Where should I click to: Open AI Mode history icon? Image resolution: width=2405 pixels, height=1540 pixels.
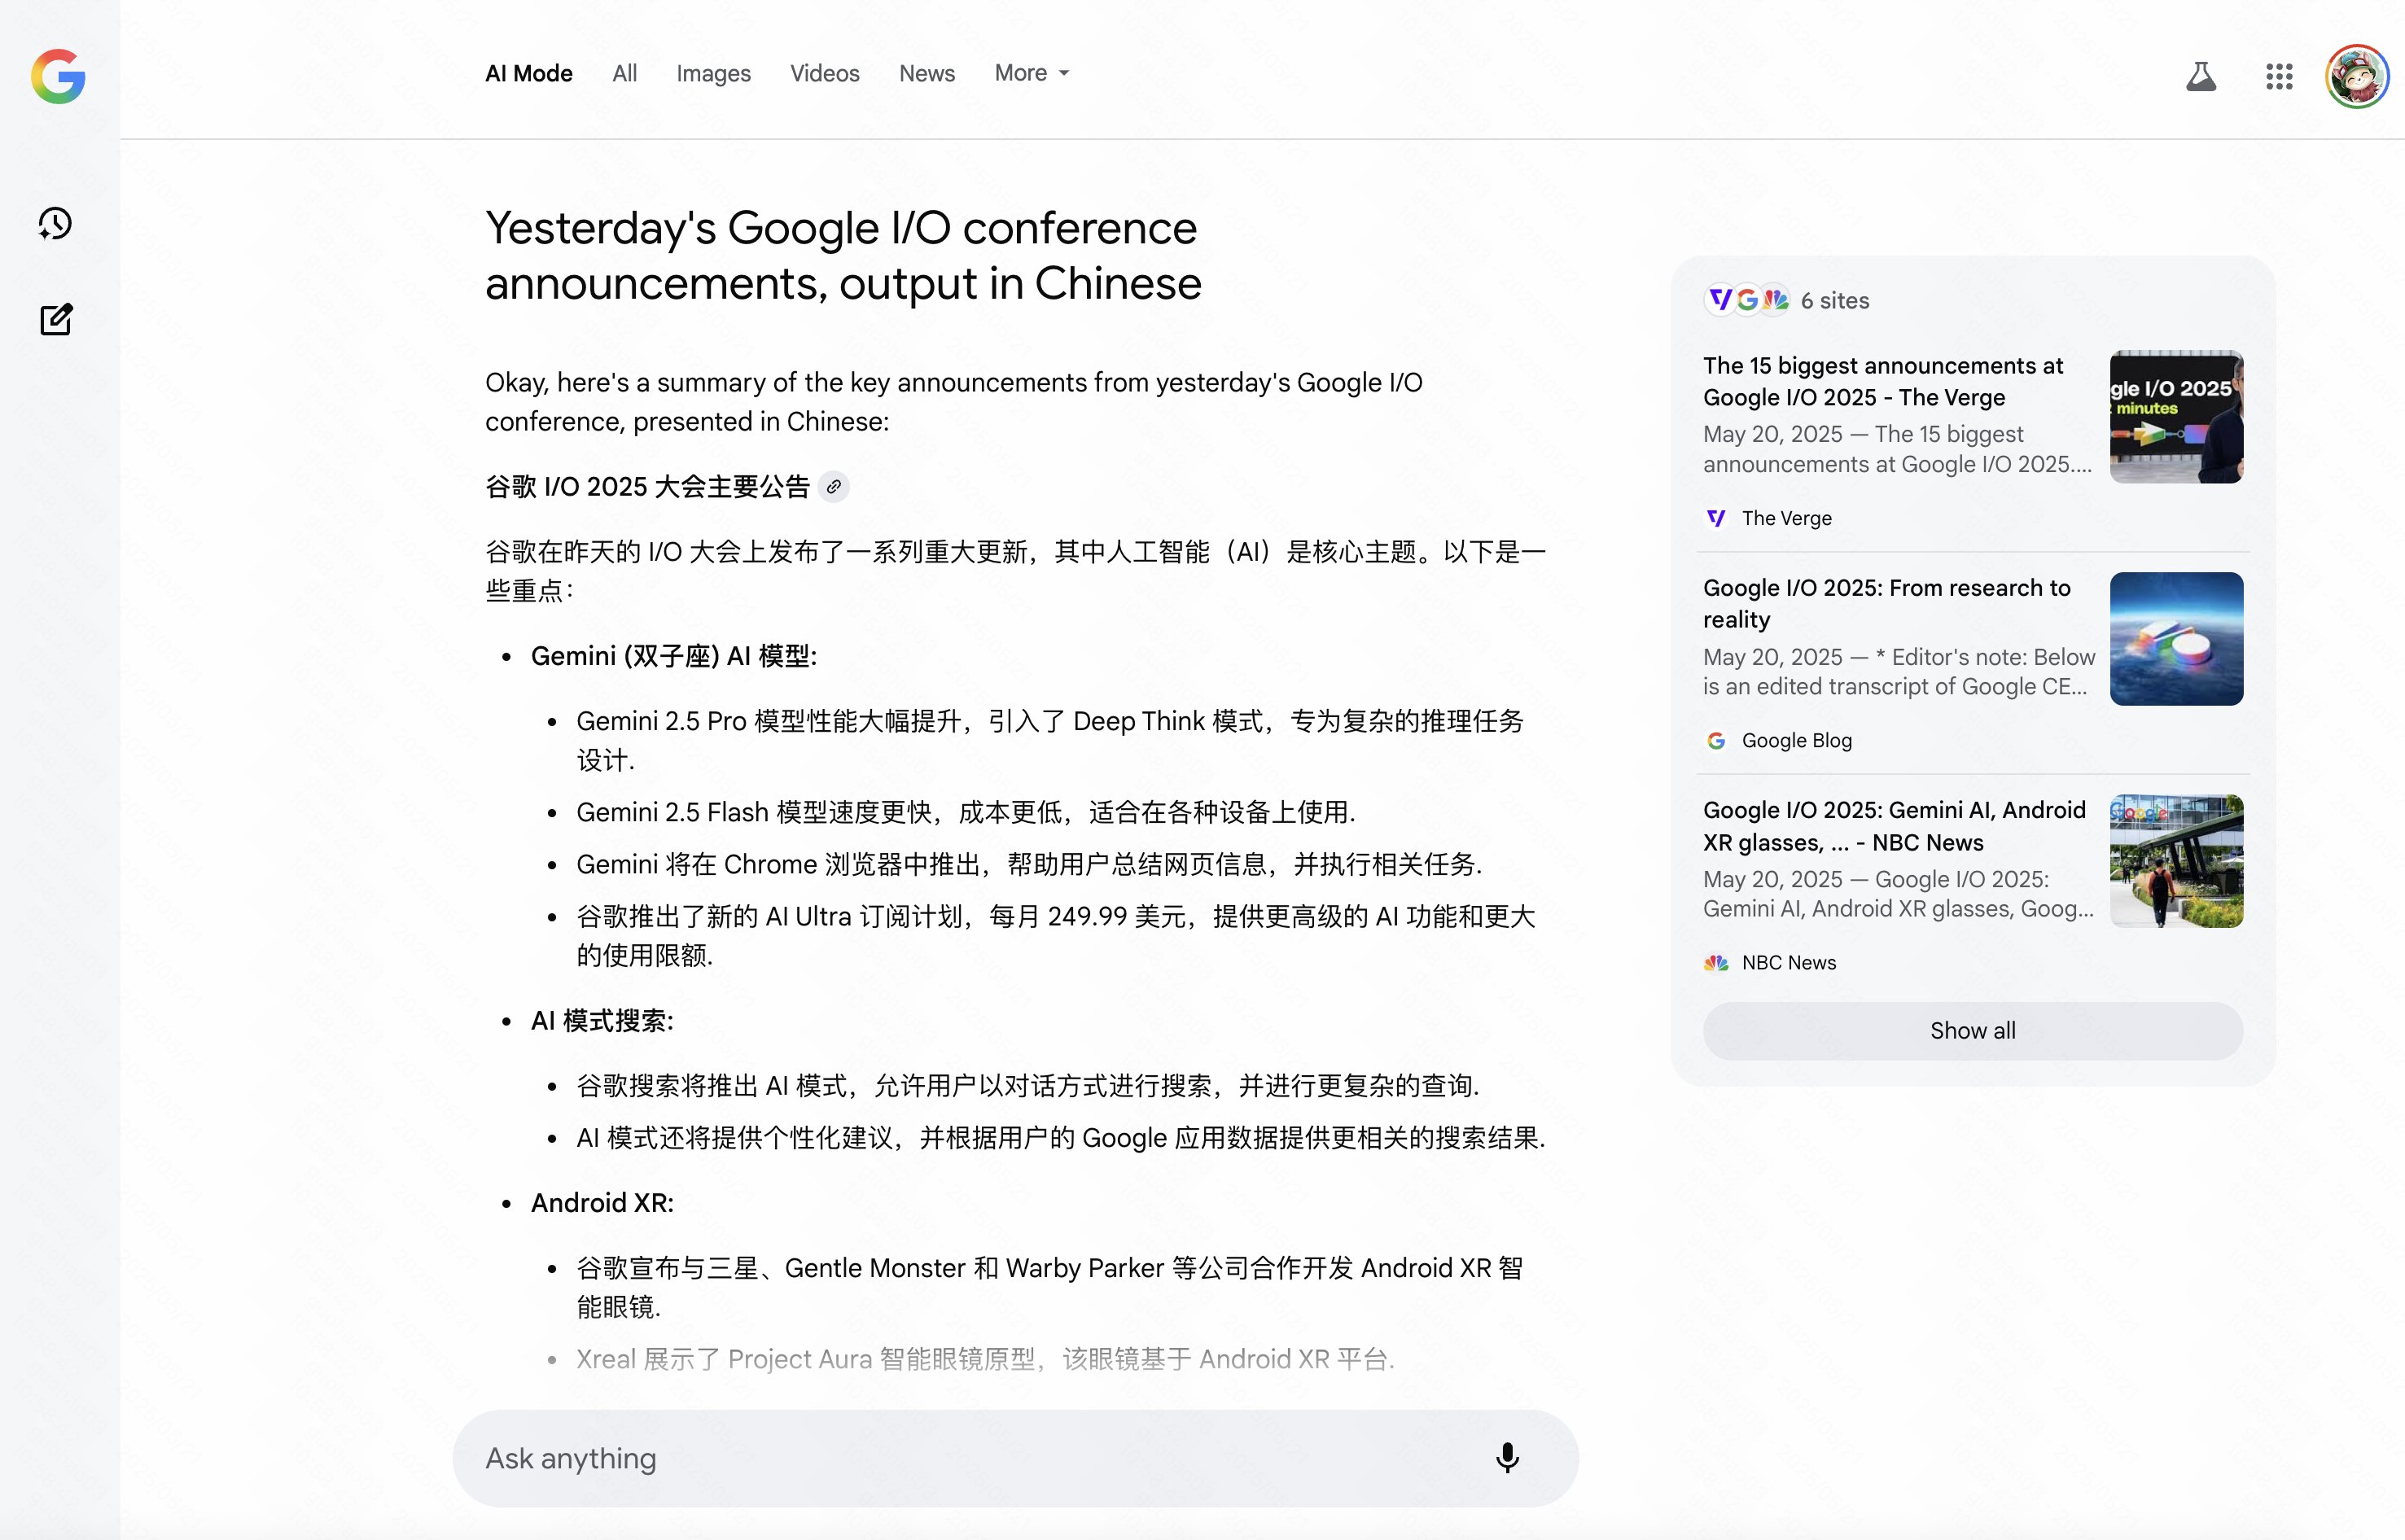coord(55,223)
